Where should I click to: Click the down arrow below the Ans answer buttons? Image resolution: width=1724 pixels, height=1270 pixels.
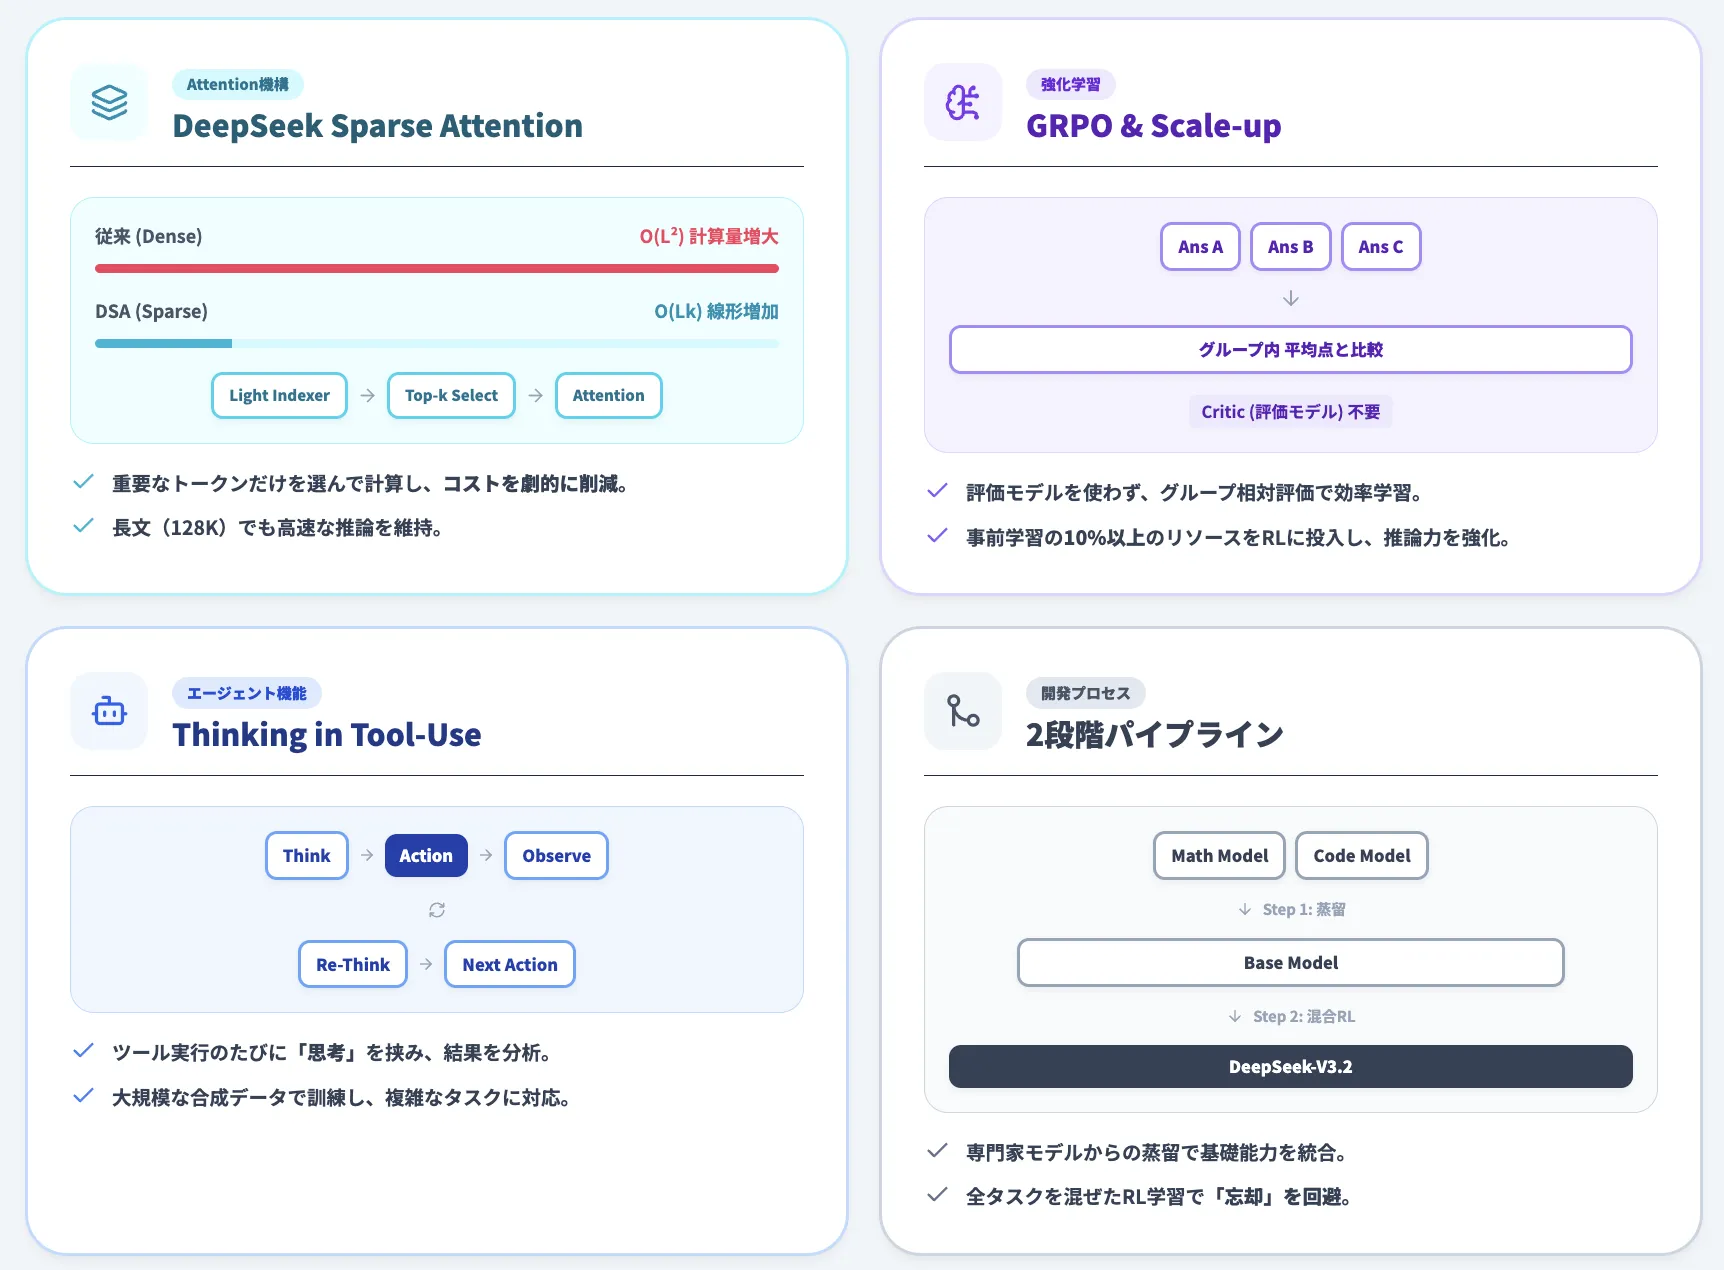1290,297
